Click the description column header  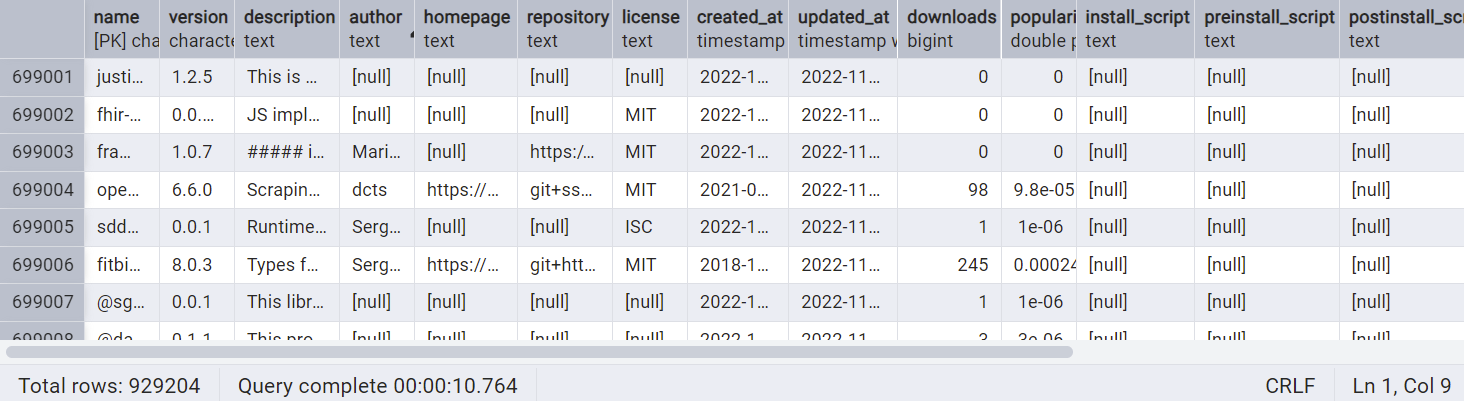[x=289, y=28]
